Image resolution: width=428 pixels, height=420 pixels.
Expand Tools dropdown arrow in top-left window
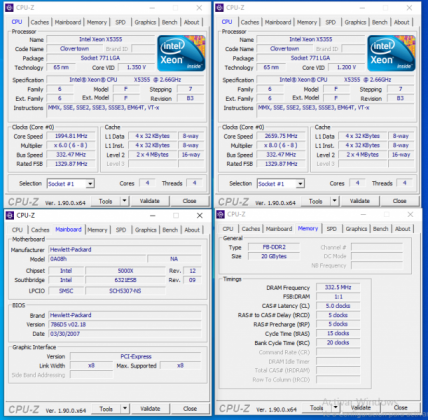(124, 201)
